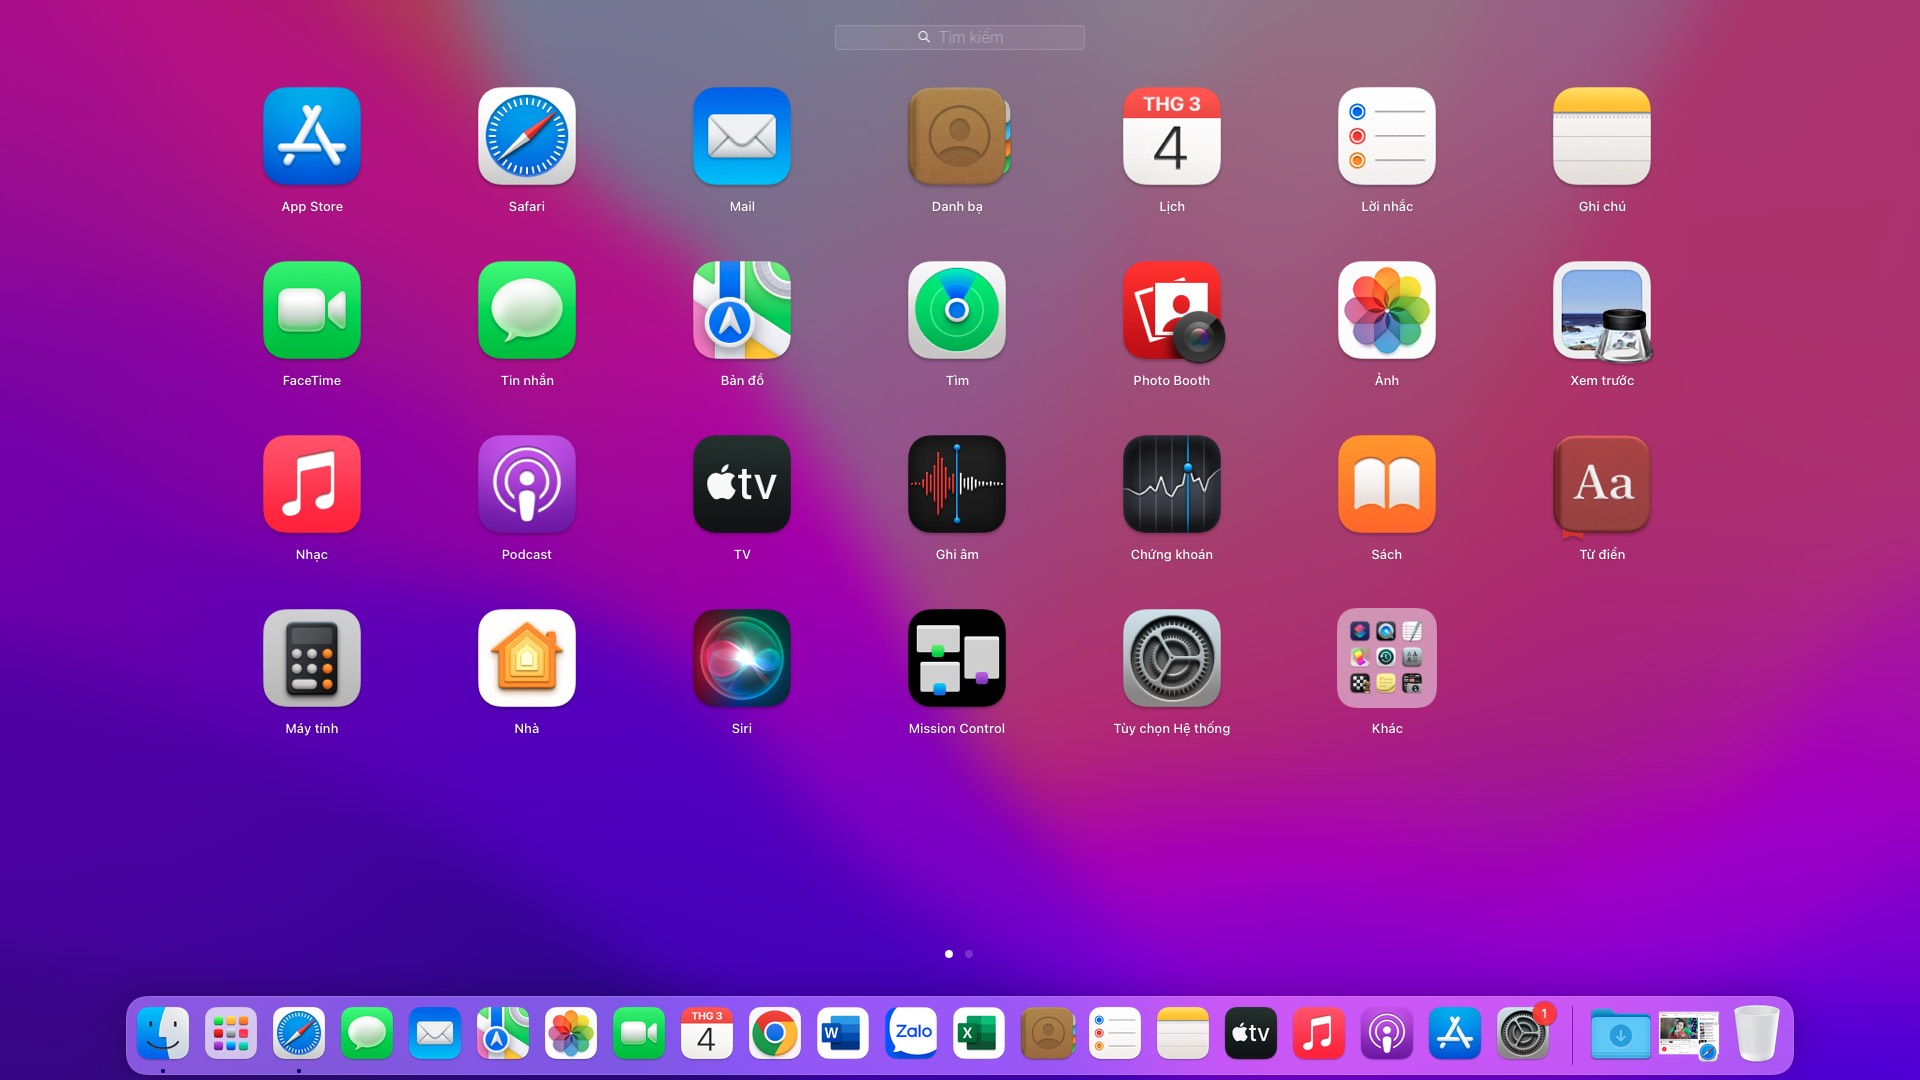Open Maps from the Dock
The height and width of the screenshot is (1080, 1920).
[503, 1033]
